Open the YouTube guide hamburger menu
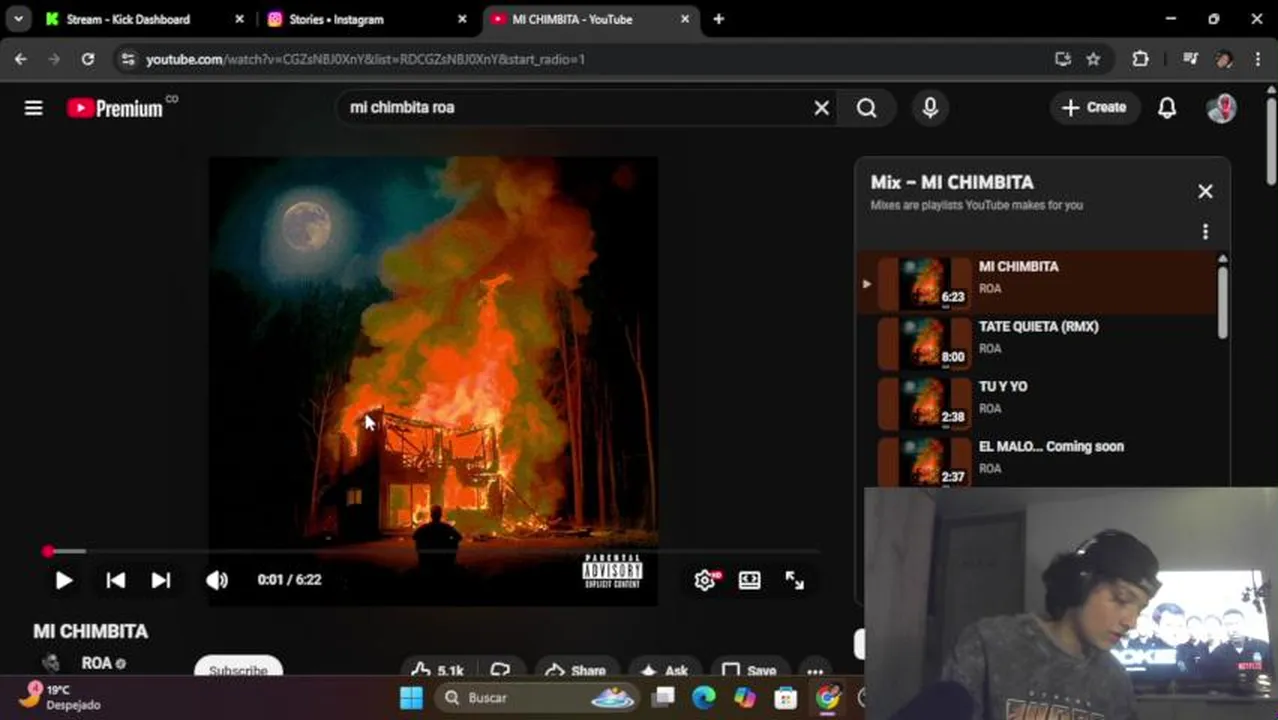1278x720 pixels. 34,108
